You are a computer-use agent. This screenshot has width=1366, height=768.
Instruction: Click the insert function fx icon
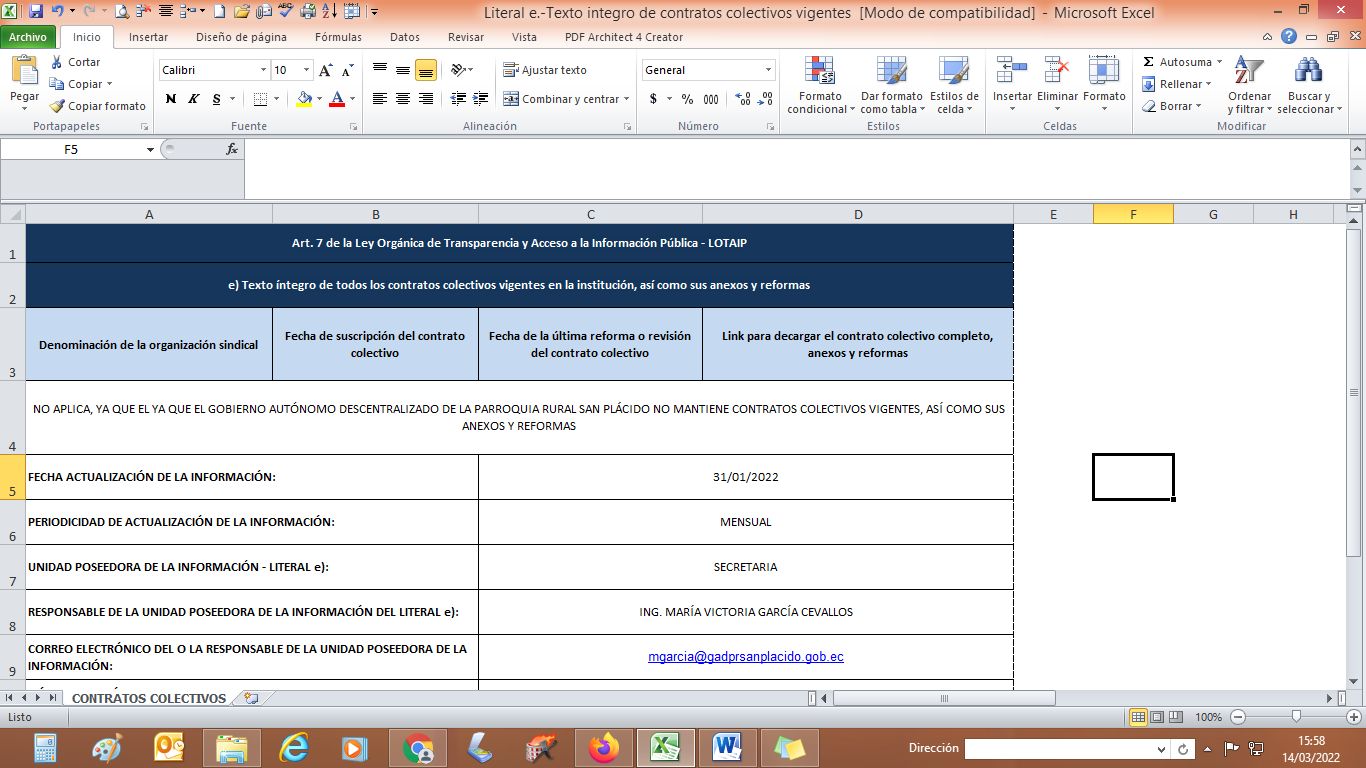(x=232, y=149)
